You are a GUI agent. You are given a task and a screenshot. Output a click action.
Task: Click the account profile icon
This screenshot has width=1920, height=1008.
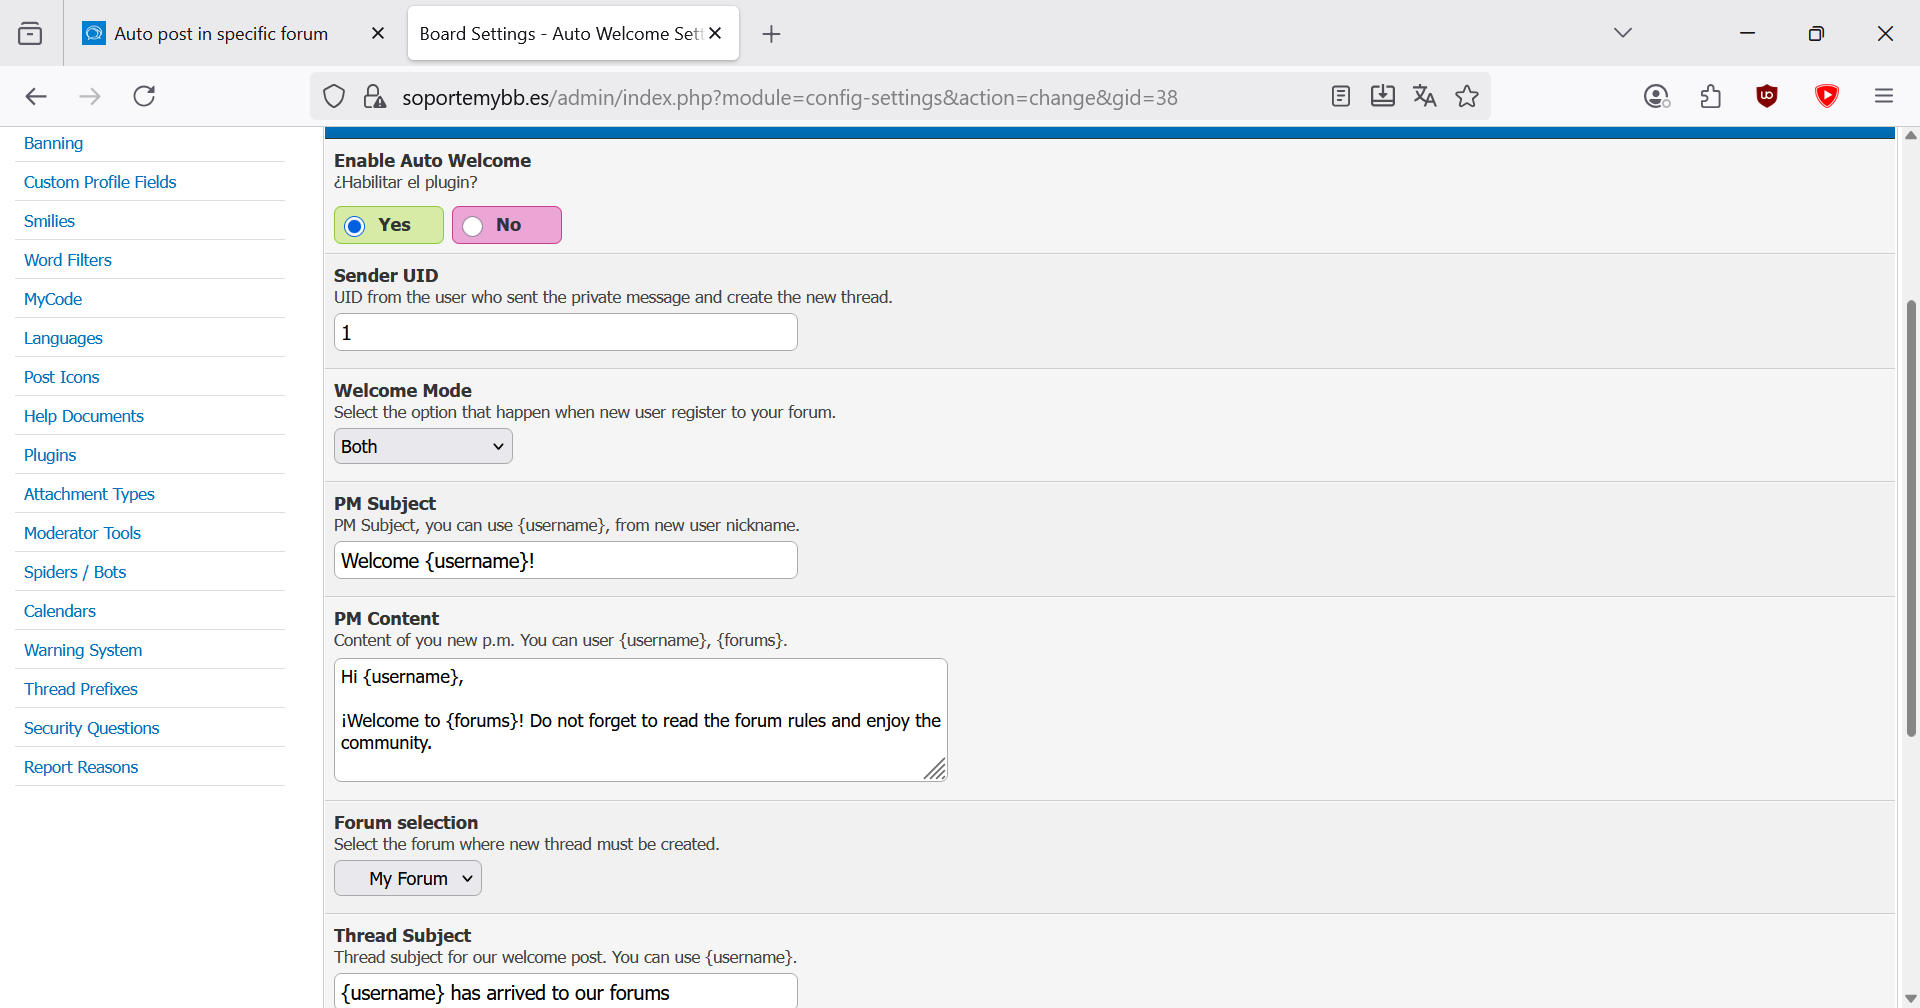(x=1656, y=96)
